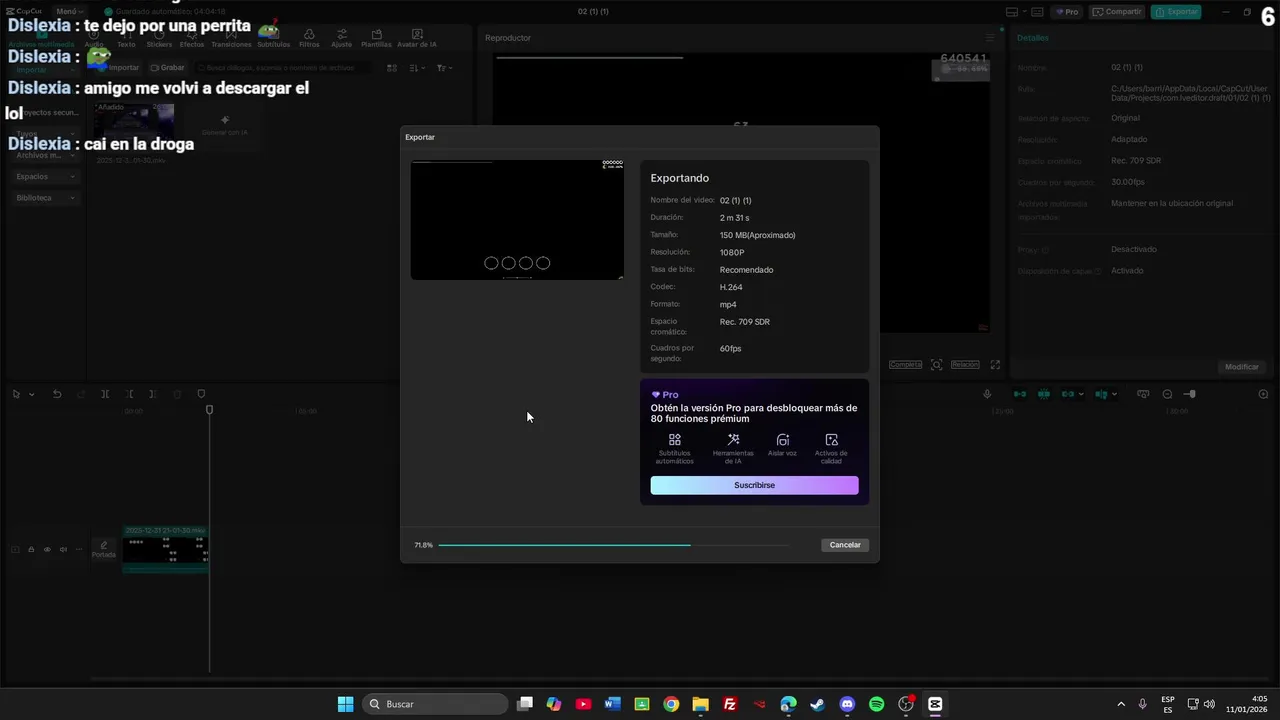Click the timeline microphone record icon
The width and height of the screenshot is (1280, 720).
(x=987, y=394)
